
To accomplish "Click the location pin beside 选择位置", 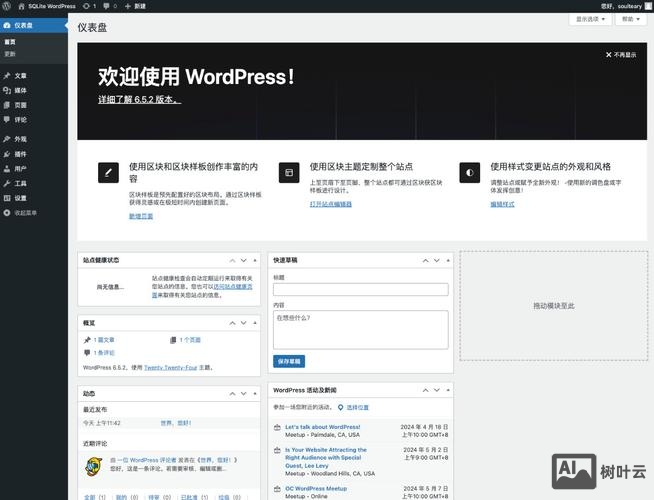I will click(340, 407).
